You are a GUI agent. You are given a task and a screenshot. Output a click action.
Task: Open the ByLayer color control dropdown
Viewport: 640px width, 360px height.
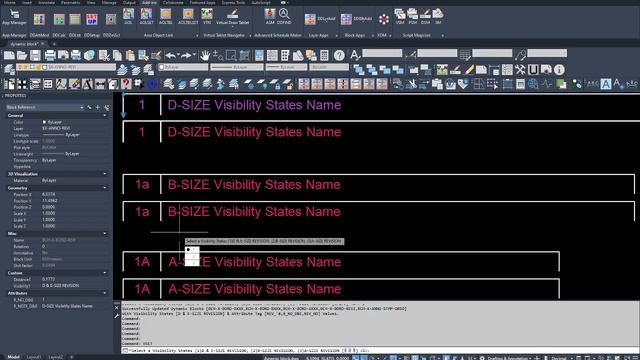click(183, 67)
